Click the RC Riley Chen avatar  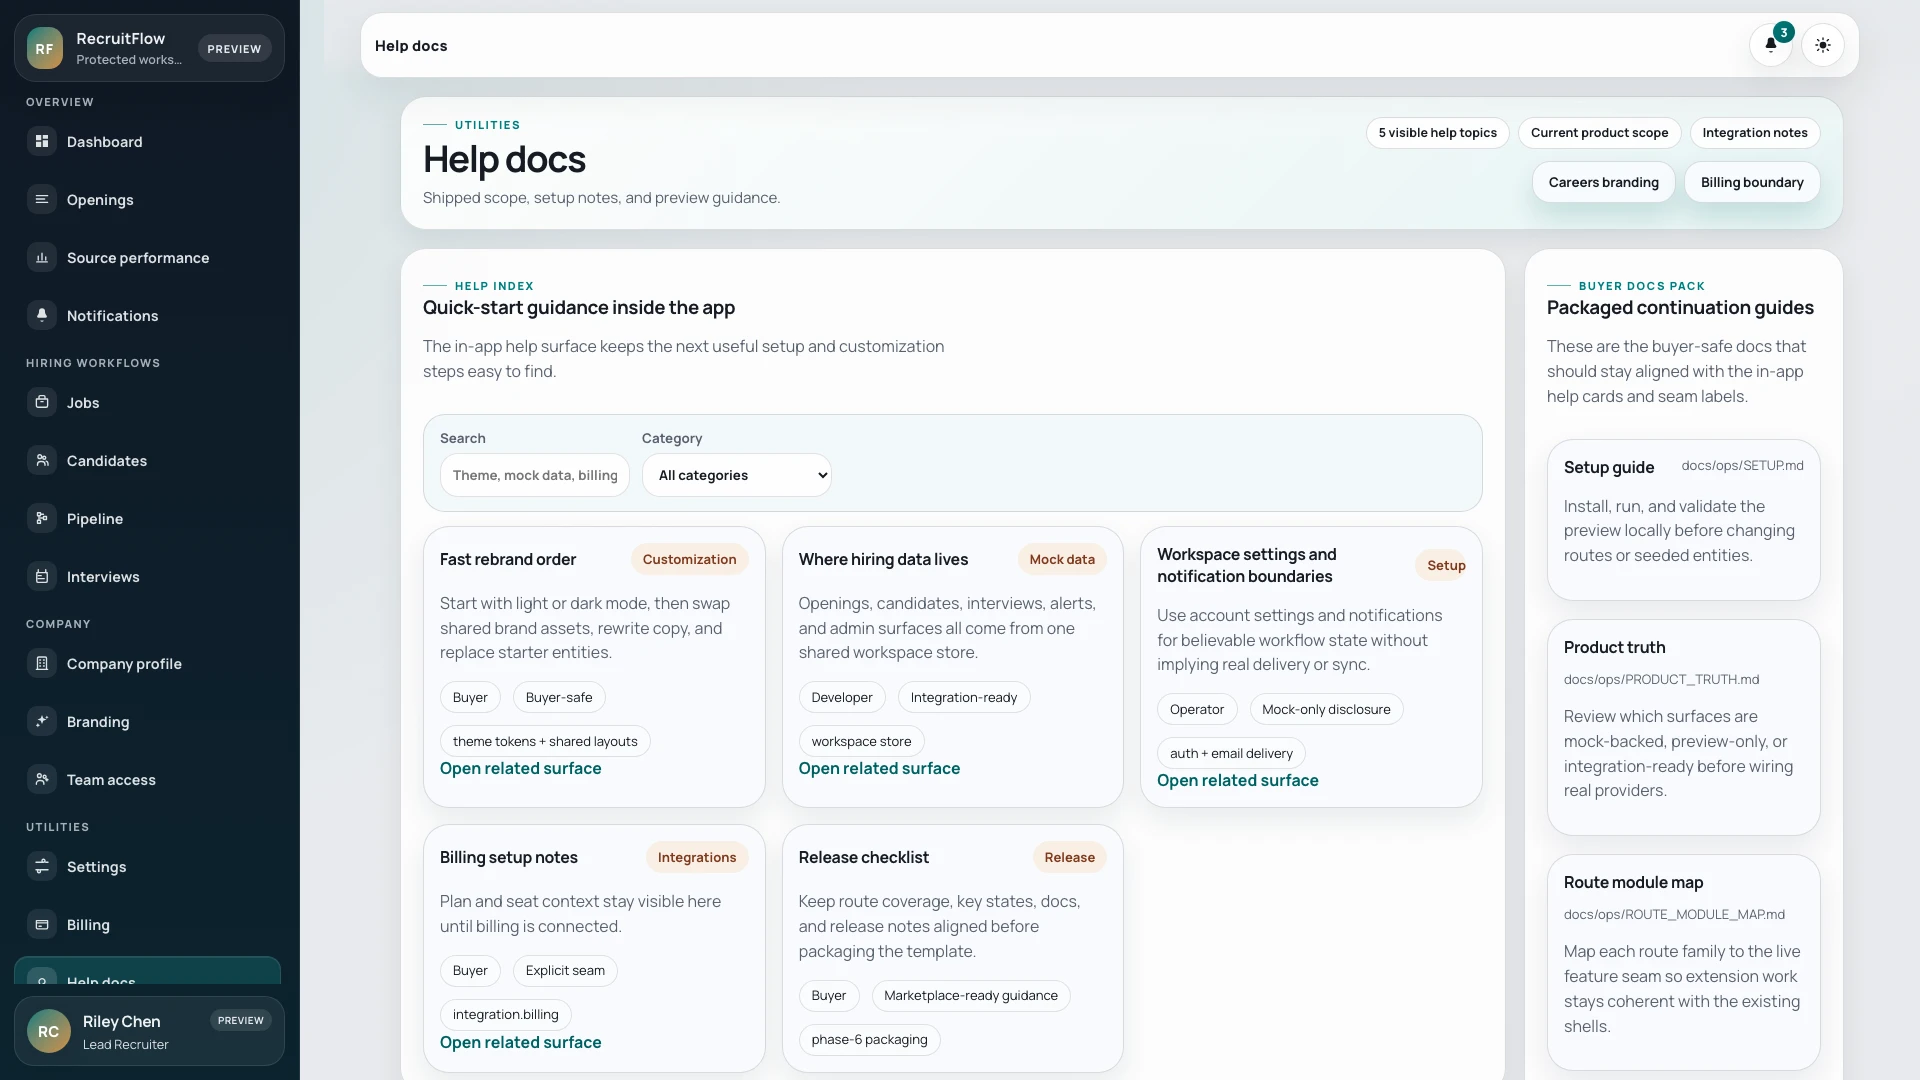(x=49, y=1031)
